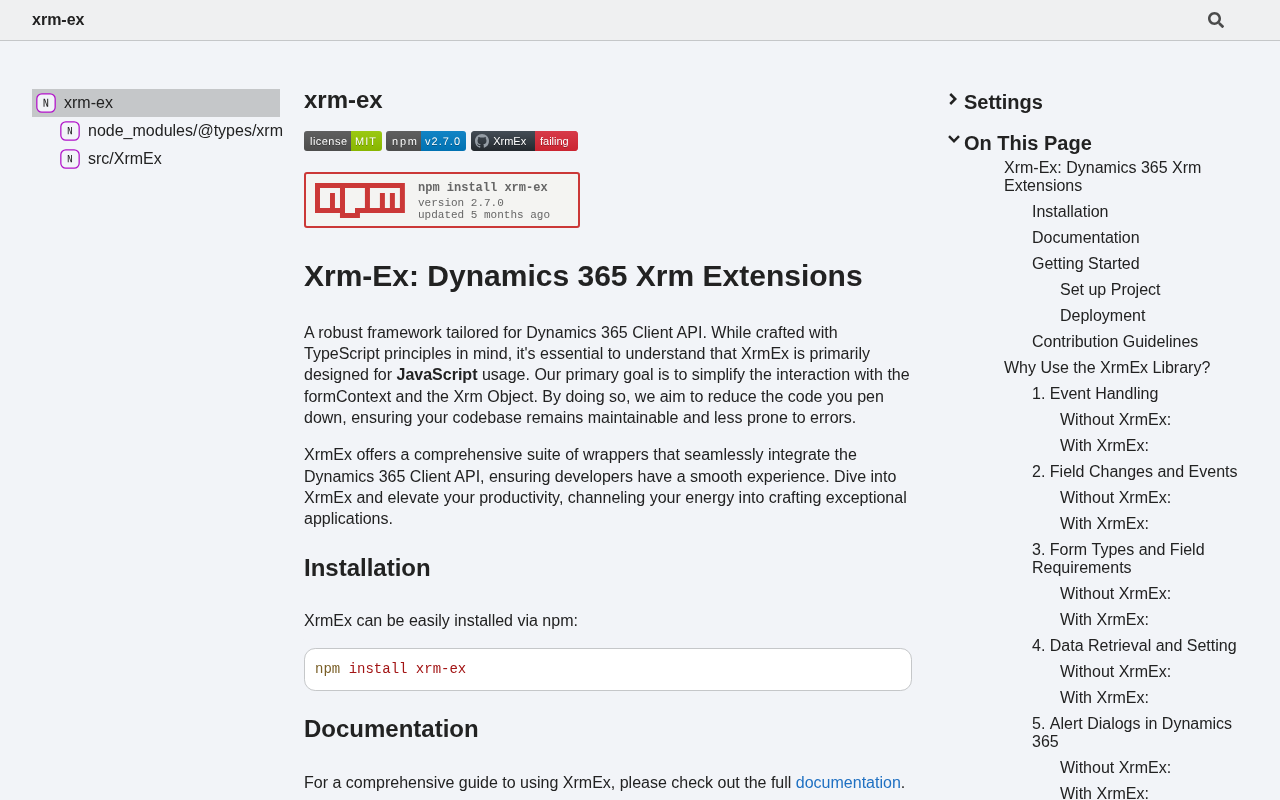Open Without XrmEx: under Alert Dialogs section
1280x800 pixels.
pyautogui.click(x=1115, y=768)
